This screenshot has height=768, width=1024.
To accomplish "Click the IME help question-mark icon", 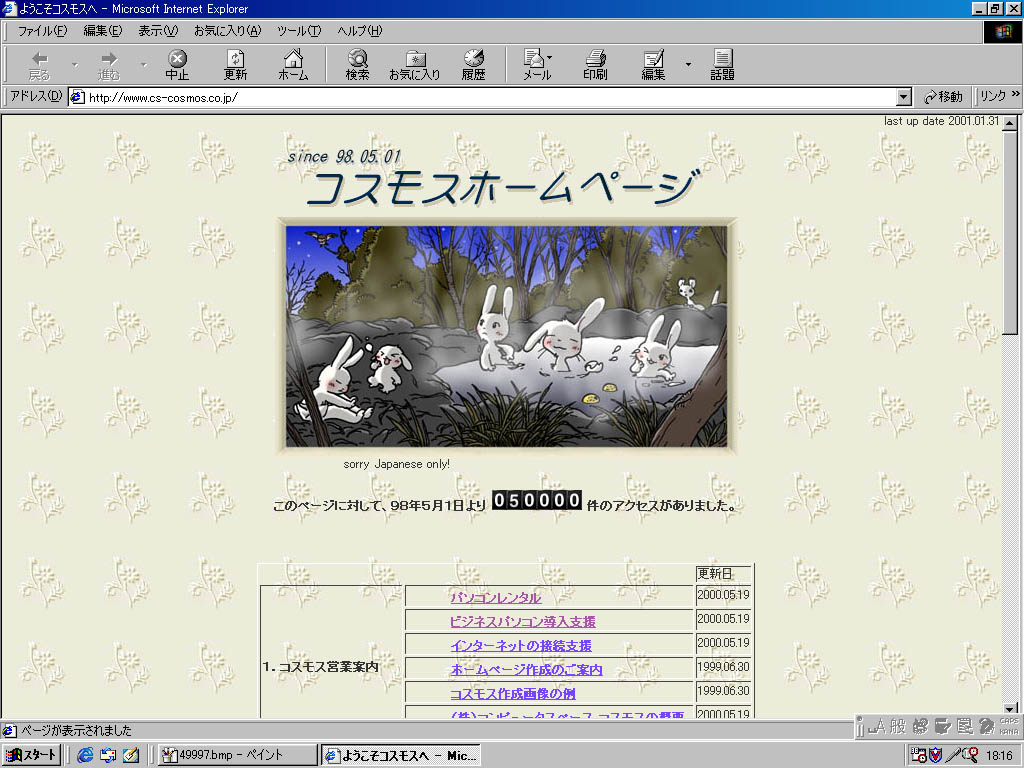I will pyautogui.click(x=986, y=726).
